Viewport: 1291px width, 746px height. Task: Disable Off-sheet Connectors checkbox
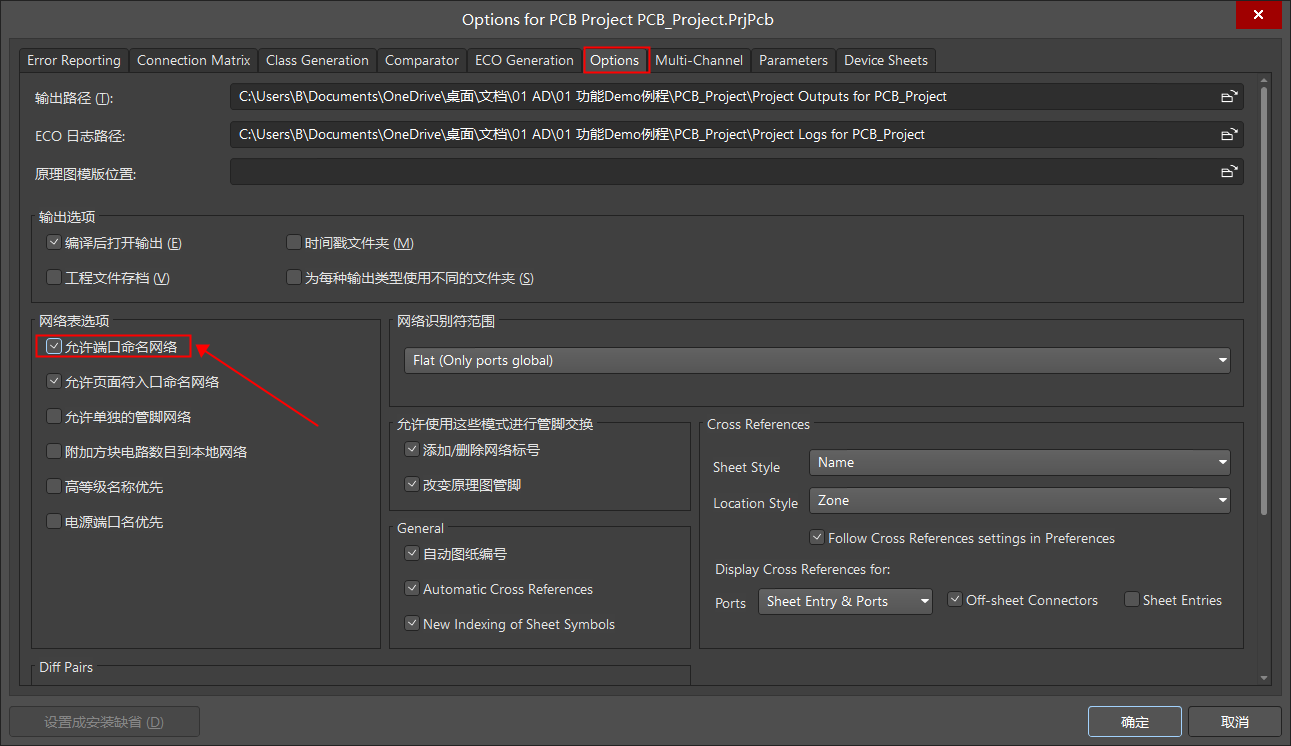coord(955,600)
